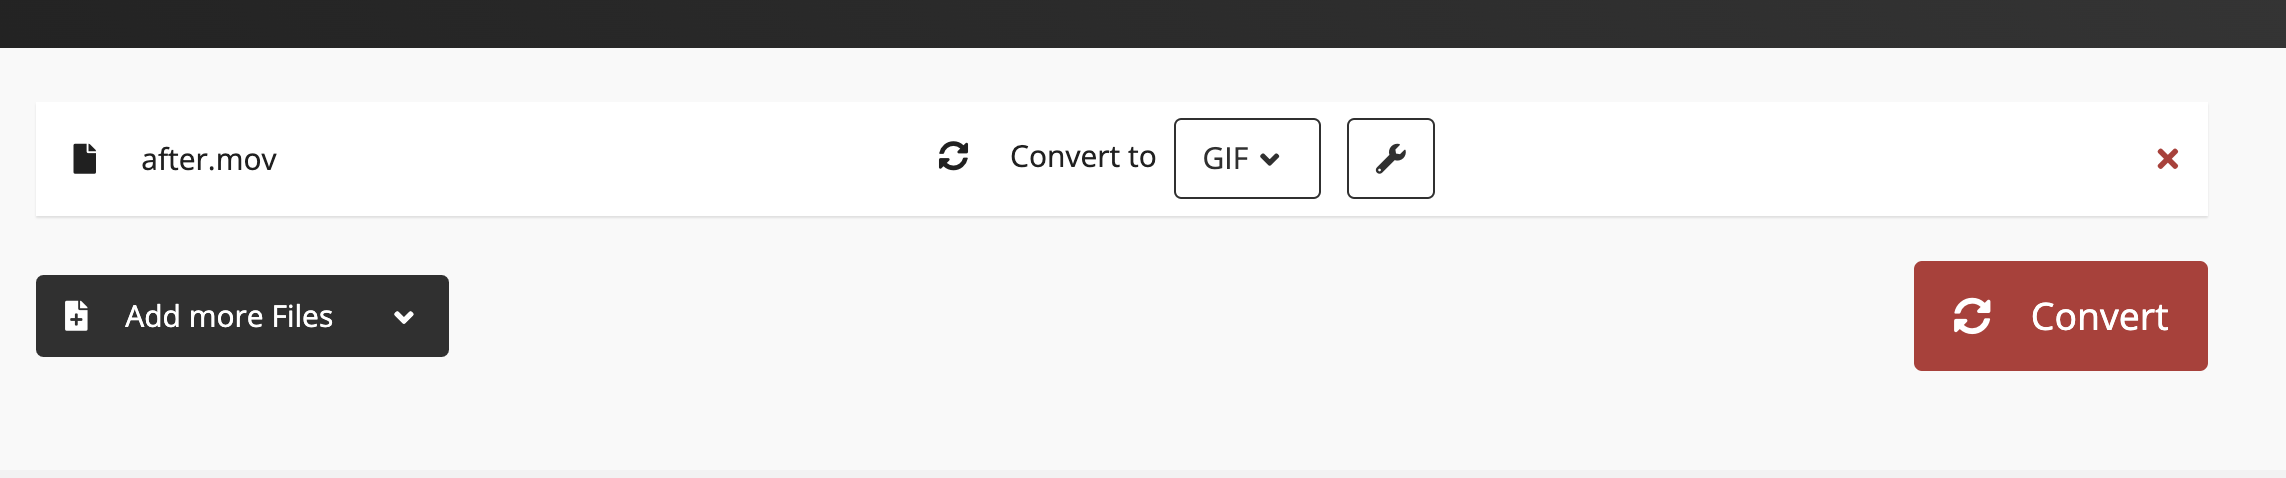Open conversion settings with the wrench icon
Viewport: 2286px width, 478px height.
[1390, 159]
